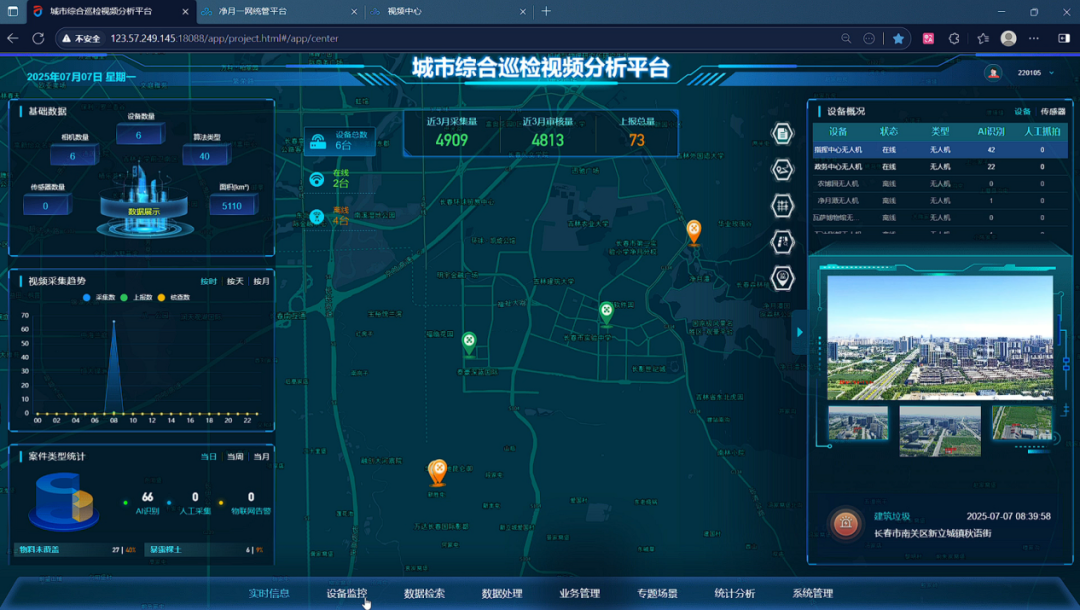Toggle 核查数 legend in trend chart
This screenshot has width=1080, height=610.
174,297
